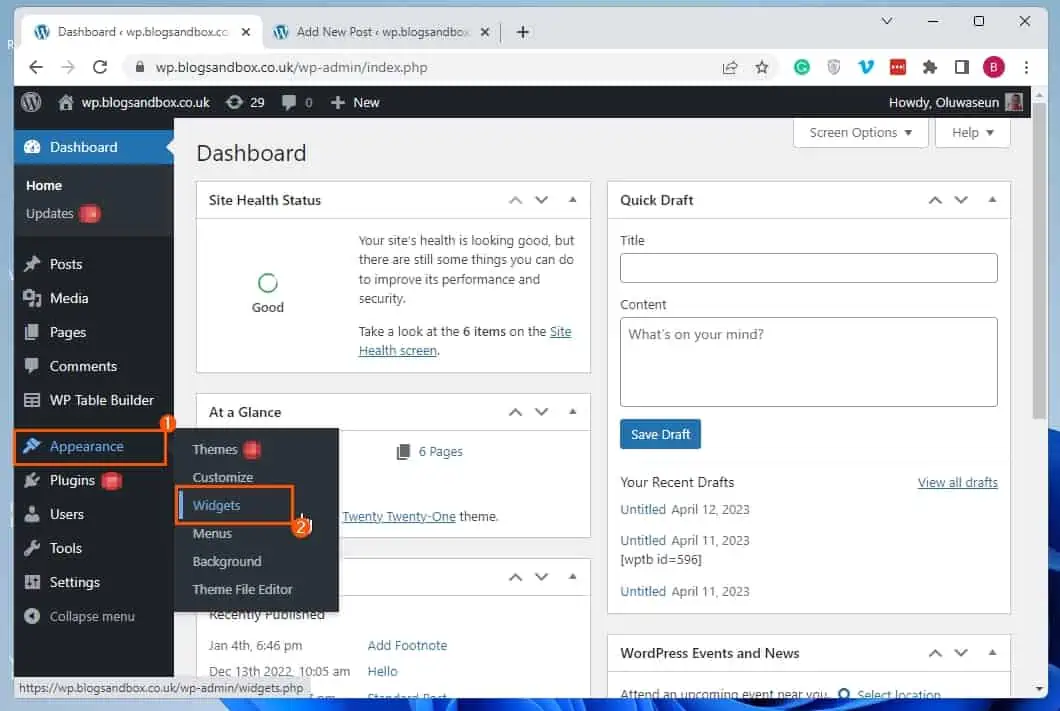Open the Chrome three-dot menu
Screen dimensions: 1060x711
(x=1026, y=67)
